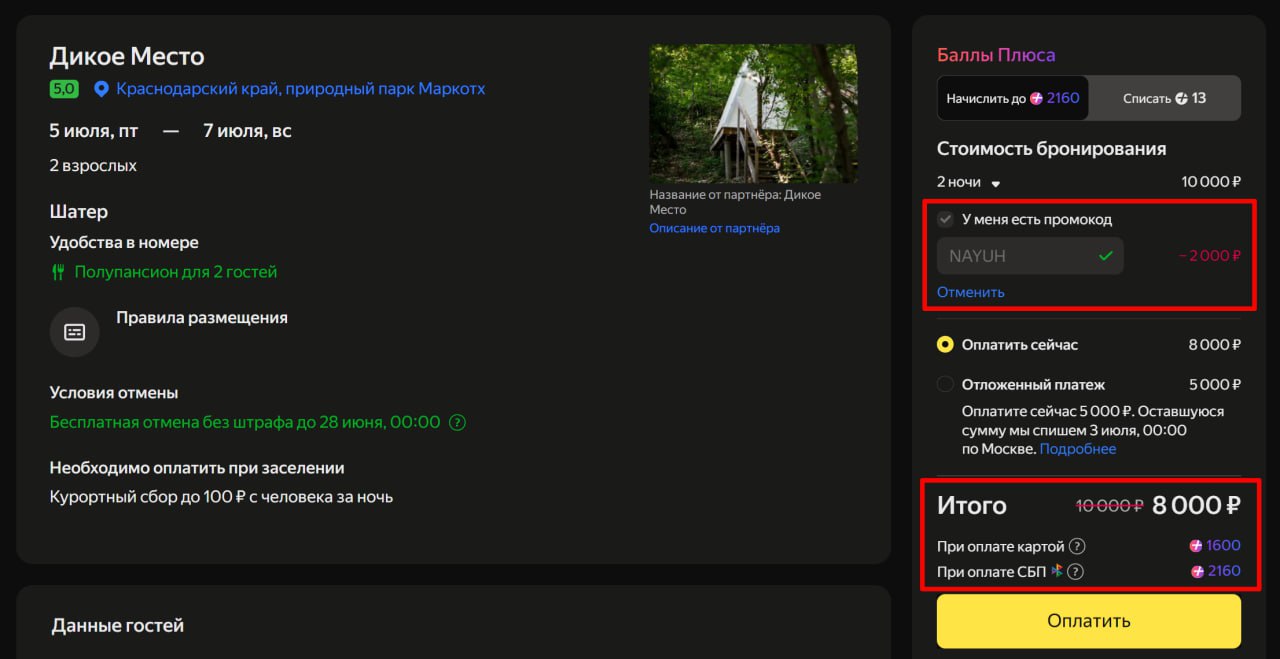Click 'Отменить' promo code link

pyautogui.click(x=970, y=292)
